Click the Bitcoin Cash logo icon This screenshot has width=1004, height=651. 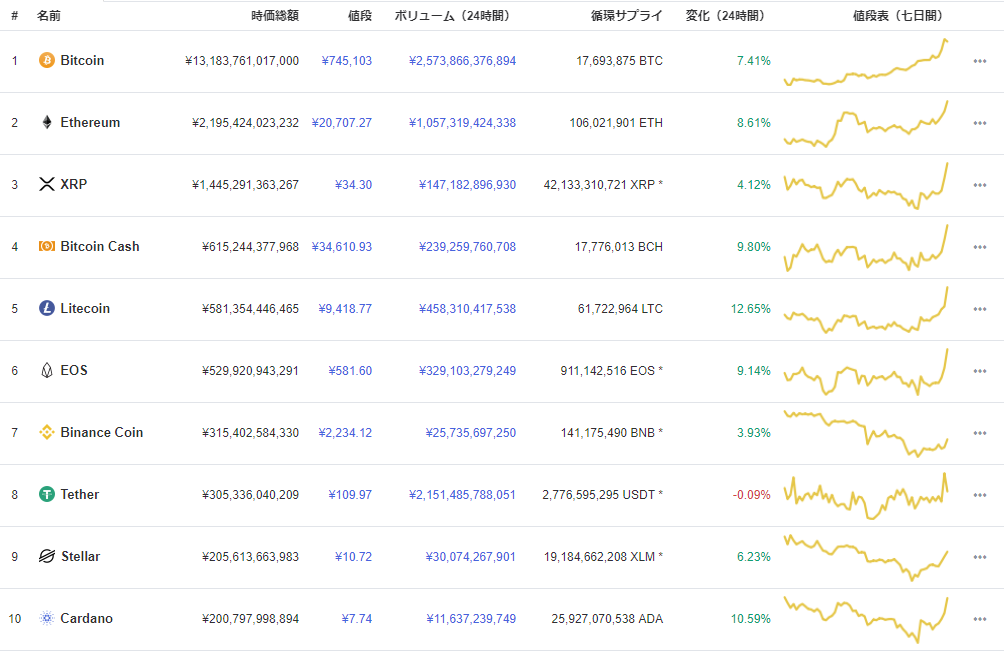click(47, 246)
